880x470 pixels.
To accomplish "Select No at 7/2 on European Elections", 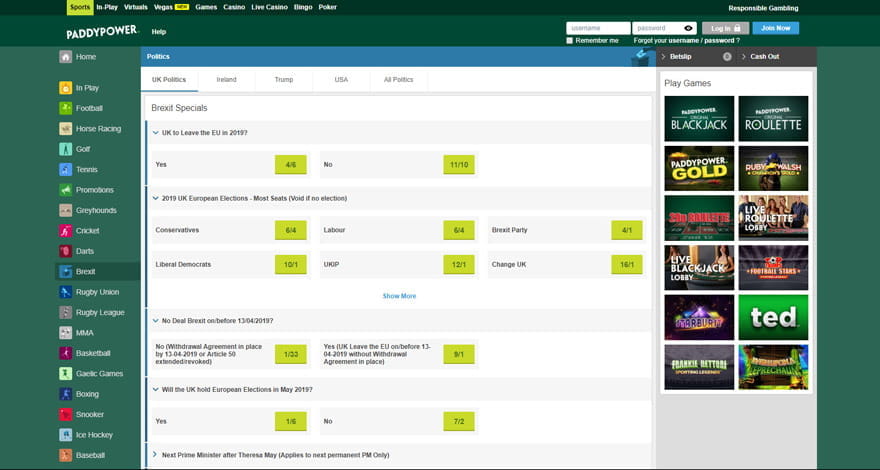I will point(459,421).
